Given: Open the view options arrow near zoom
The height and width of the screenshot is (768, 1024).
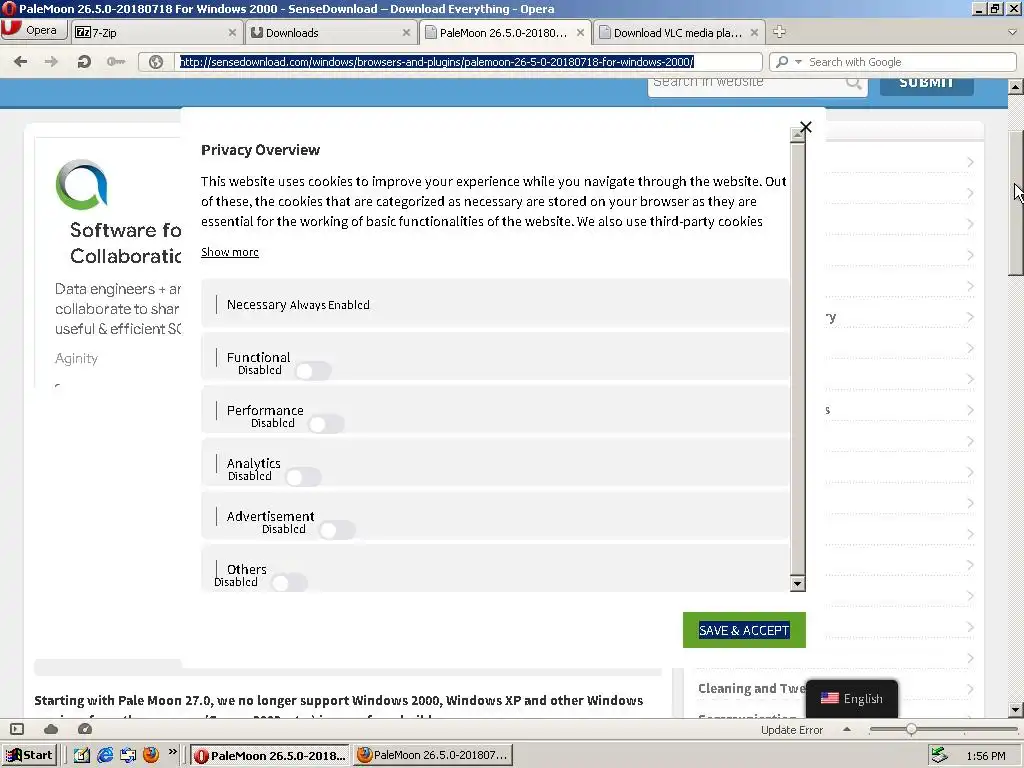Looking at the screenshot, I should pos(847,729).
